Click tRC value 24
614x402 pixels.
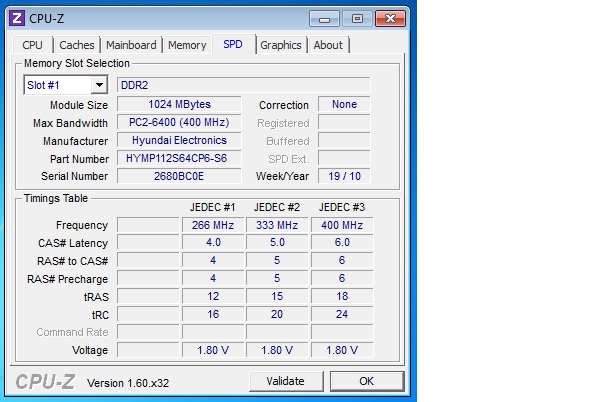point(342,314)
